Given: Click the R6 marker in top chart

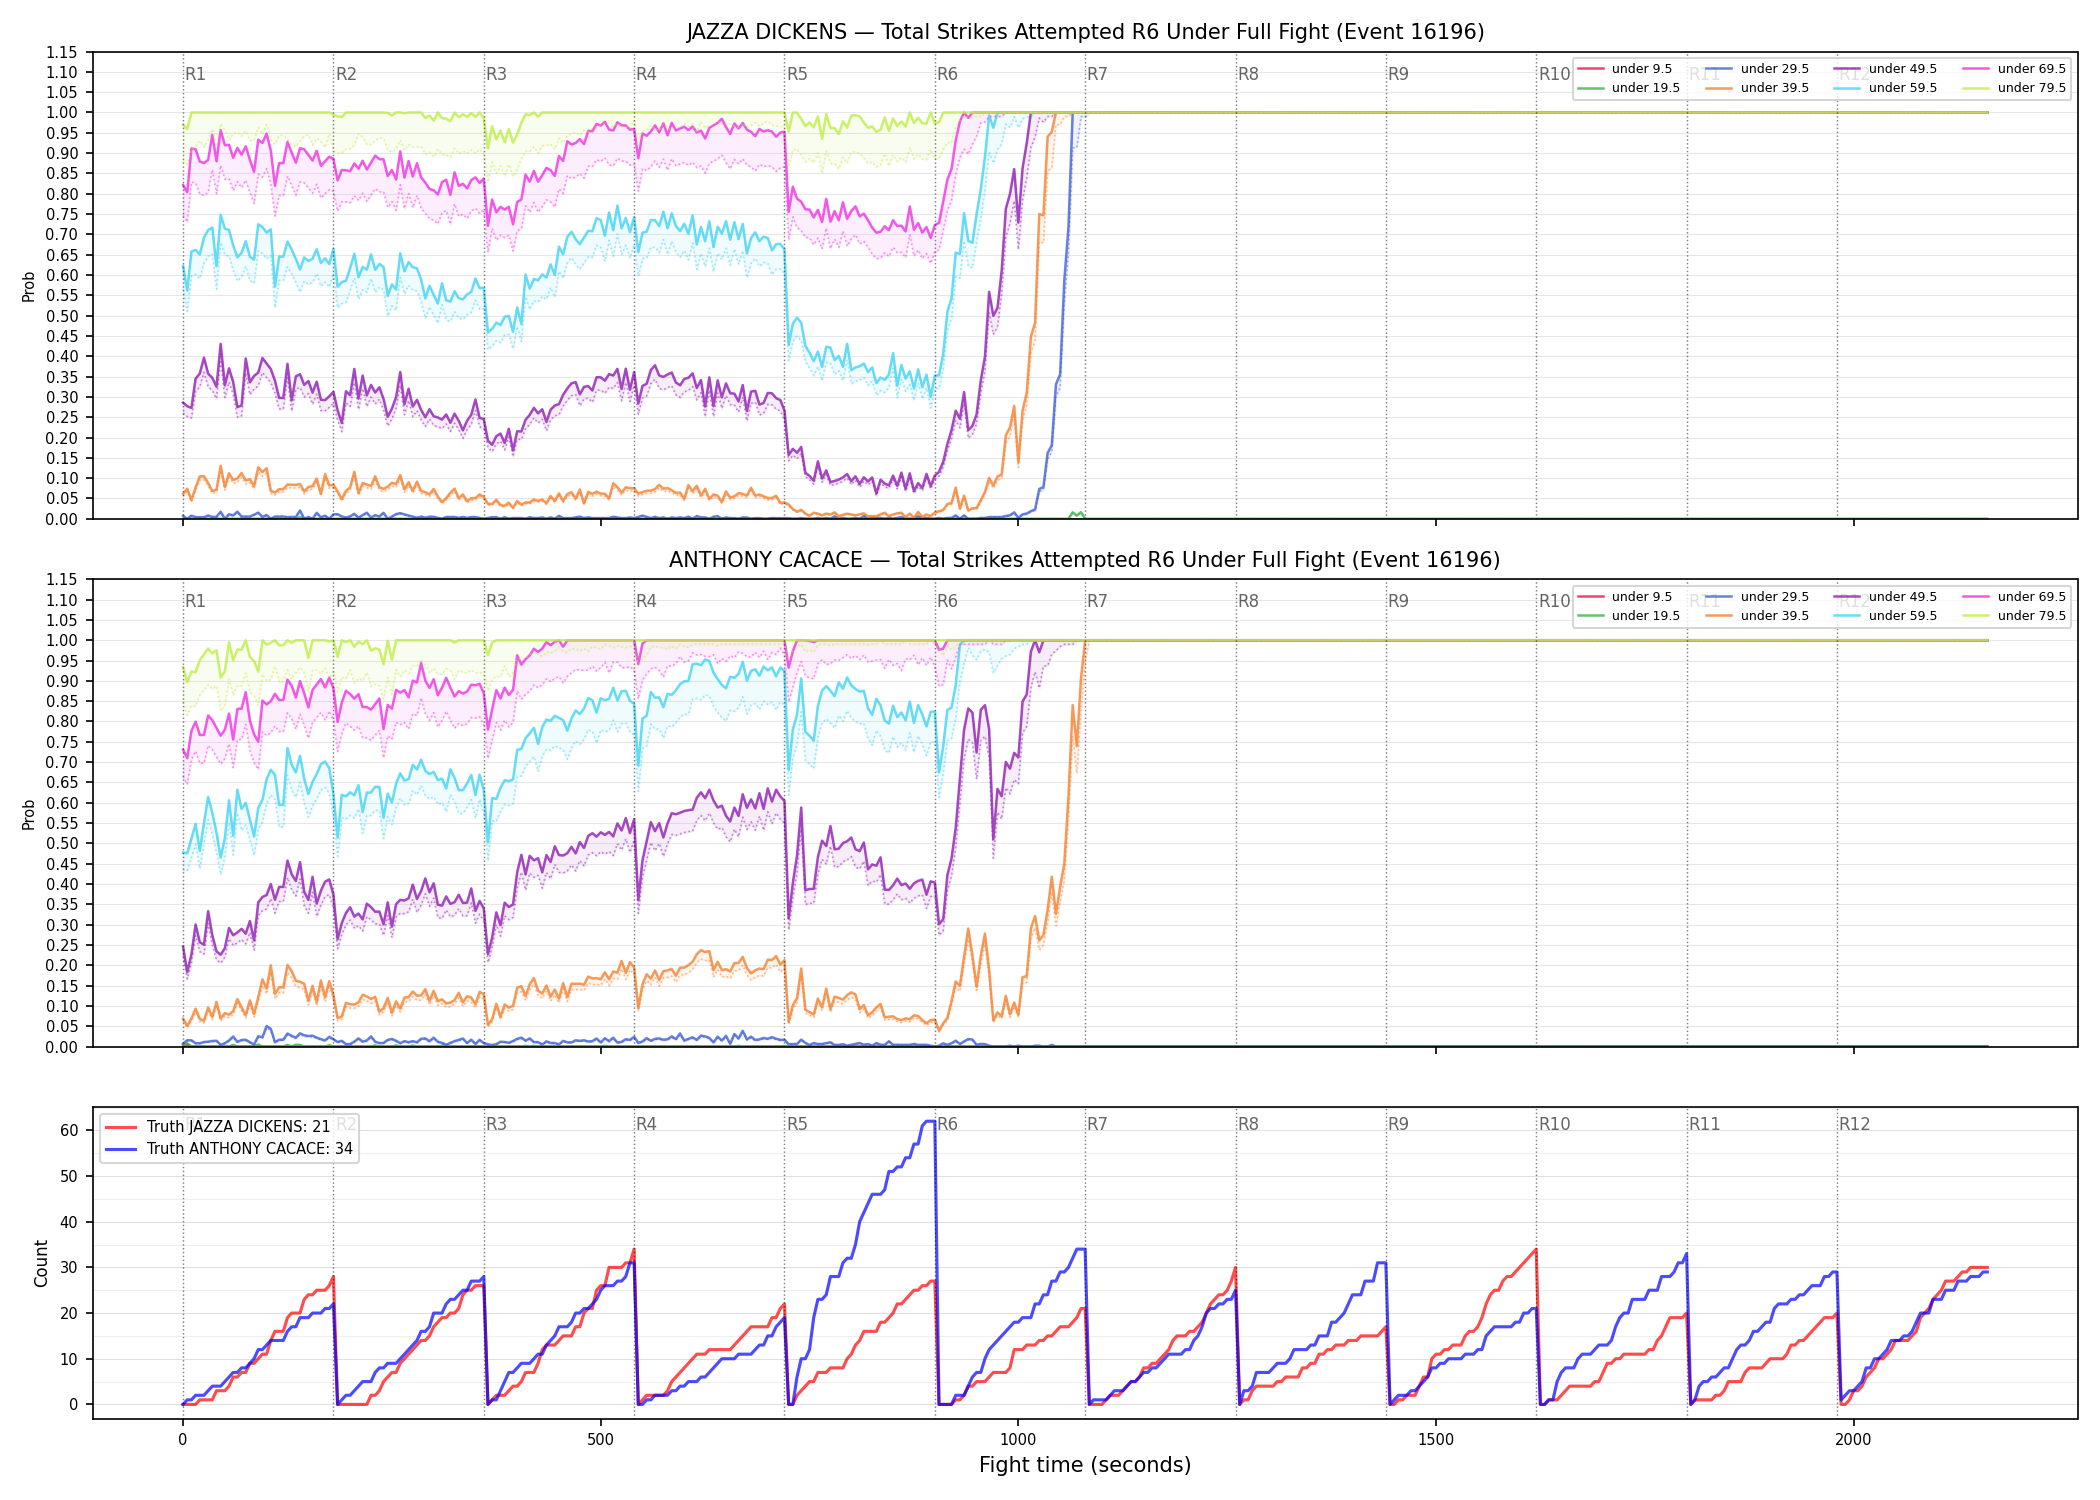Looking at the screenshot, I should click(947, 74).
